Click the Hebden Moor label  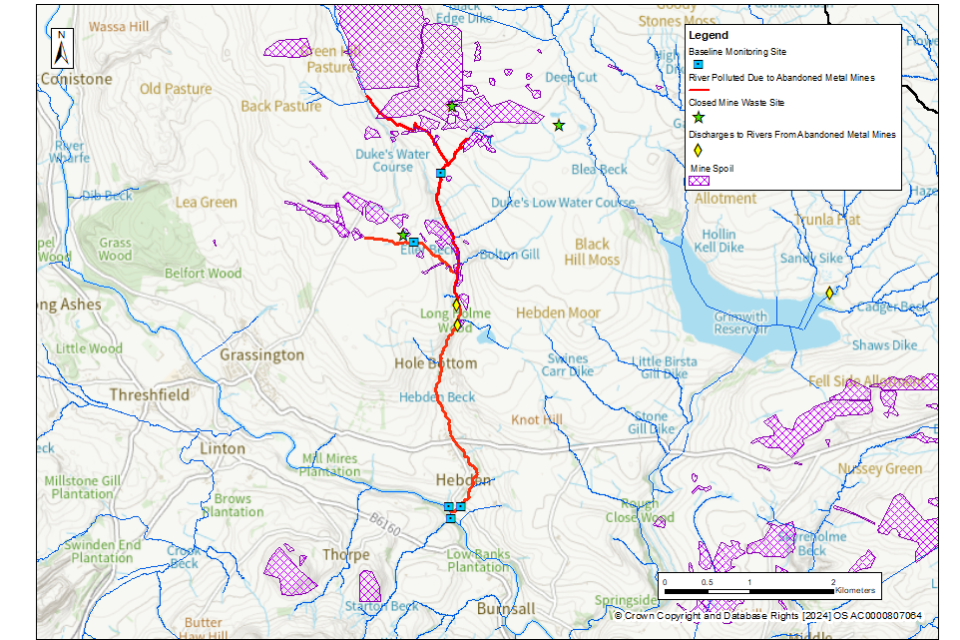pyautogui.click(x=558, y=313)
